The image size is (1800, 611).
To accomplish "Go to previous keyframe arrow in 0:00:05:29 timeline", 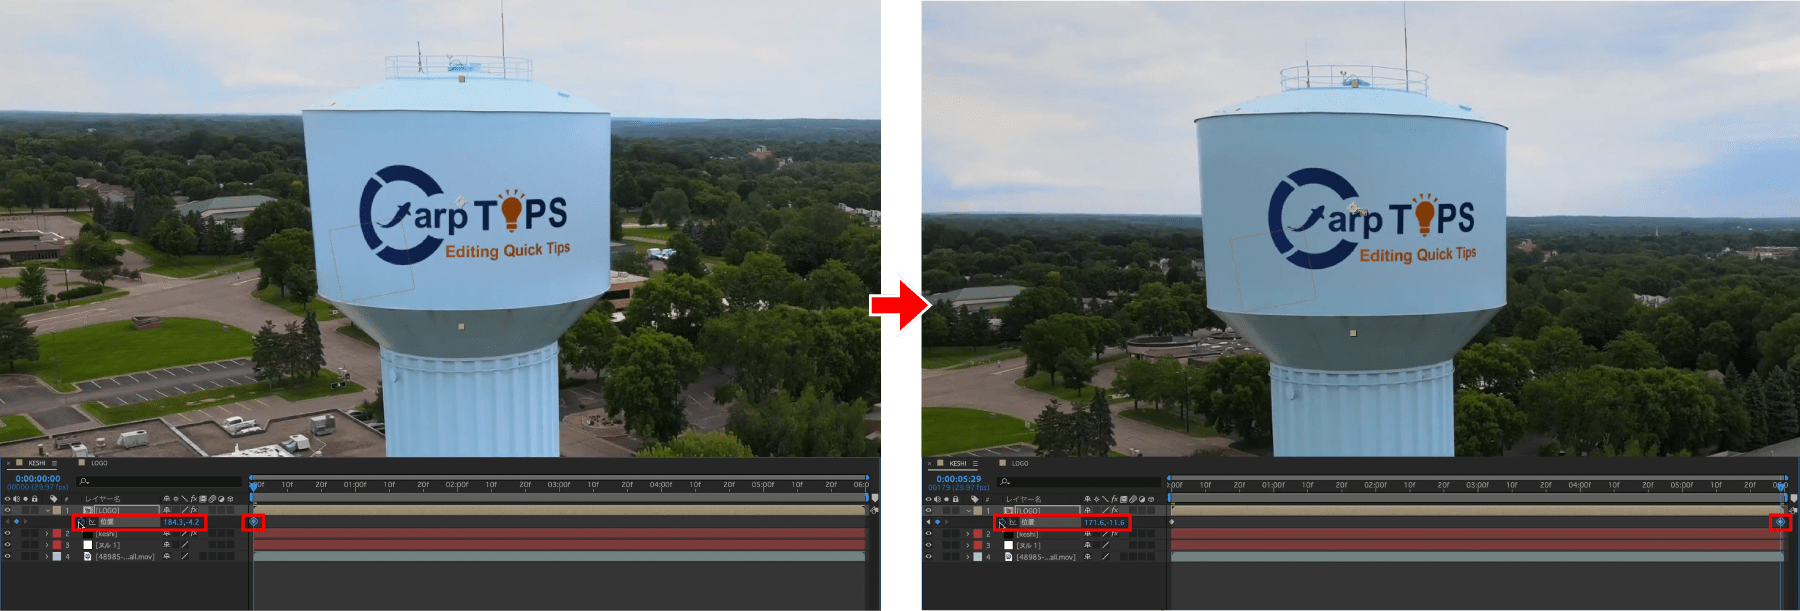I will coord(928,522).
